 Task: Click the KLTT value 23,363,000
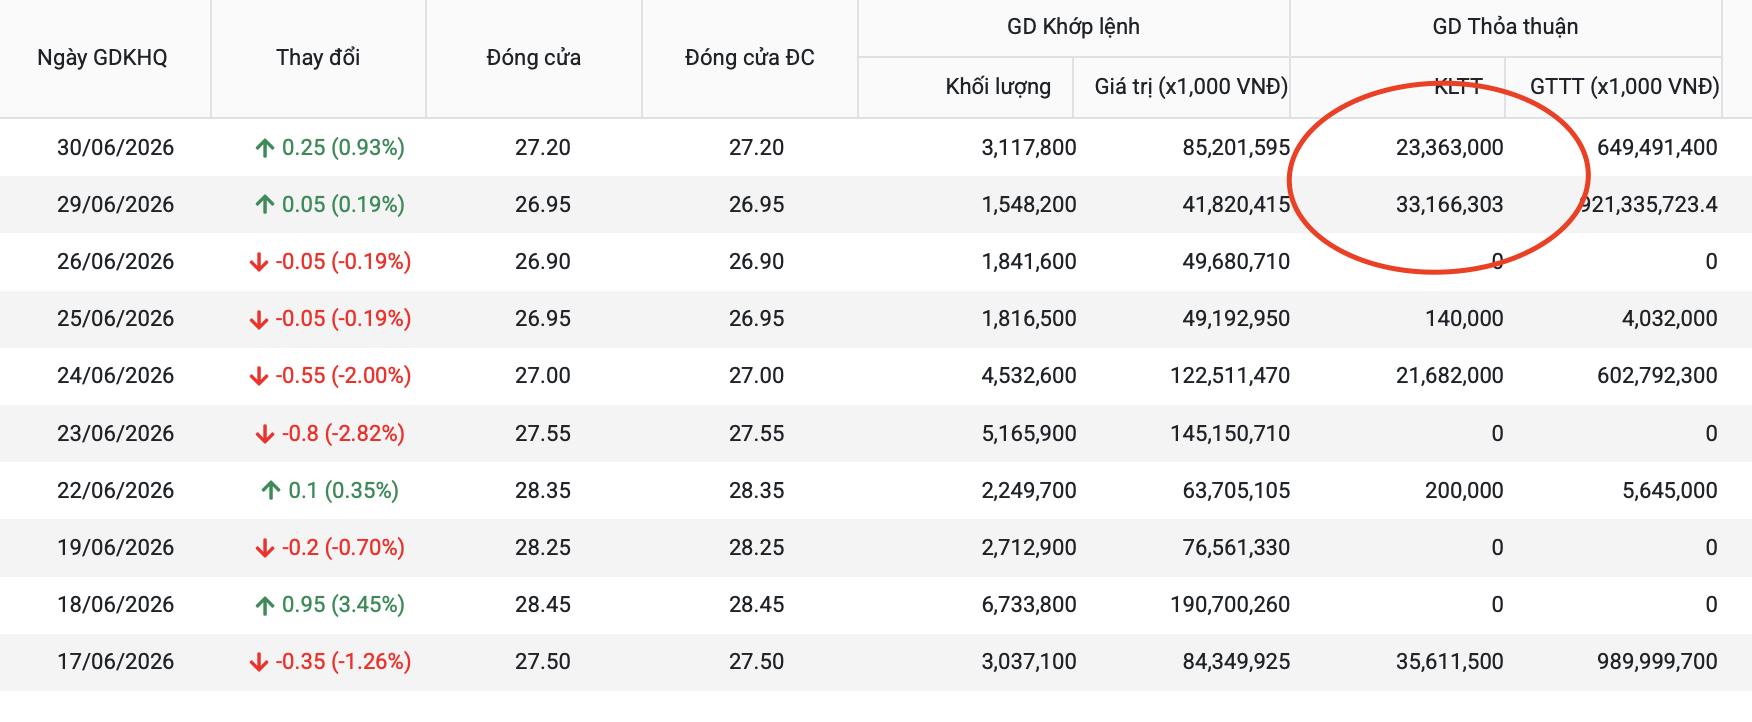pyautogui.click(x=1449, y=148)
